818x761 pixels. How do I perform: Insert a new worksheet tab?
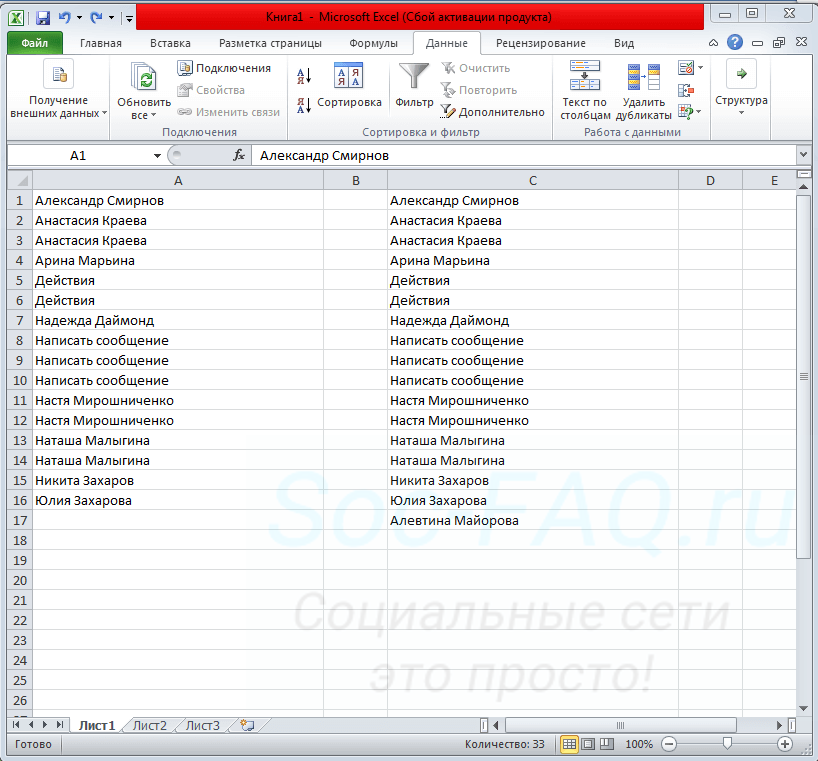coord(247,725)
